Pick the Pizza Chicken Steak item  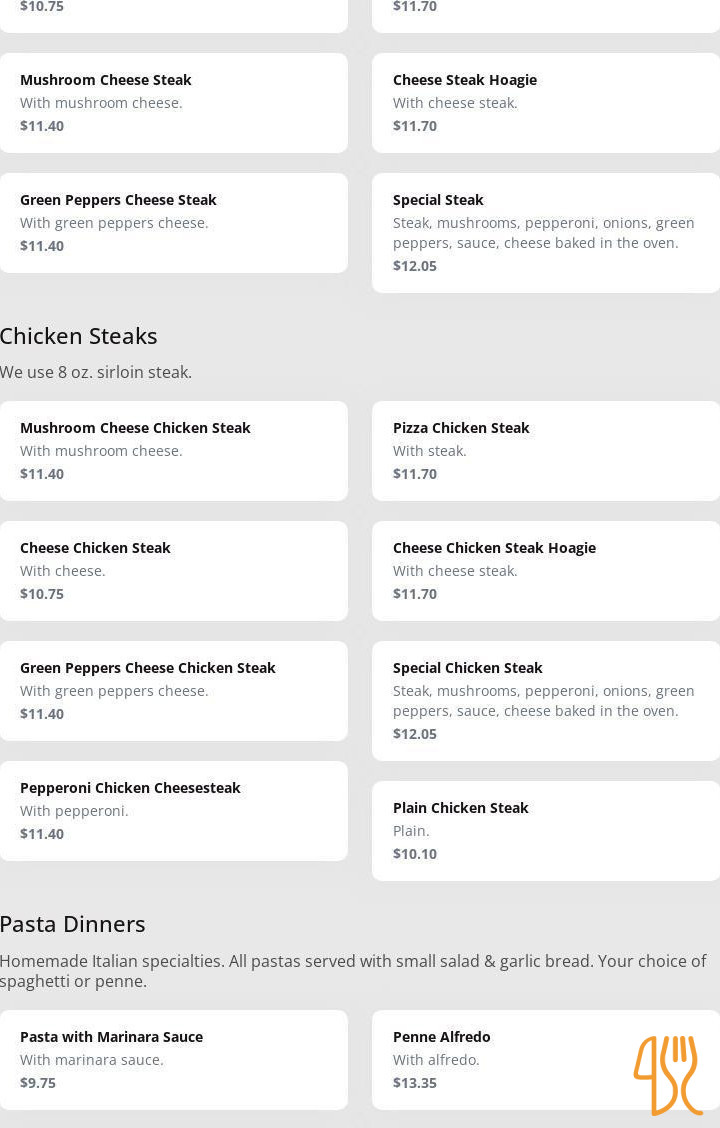coord(546,451)
